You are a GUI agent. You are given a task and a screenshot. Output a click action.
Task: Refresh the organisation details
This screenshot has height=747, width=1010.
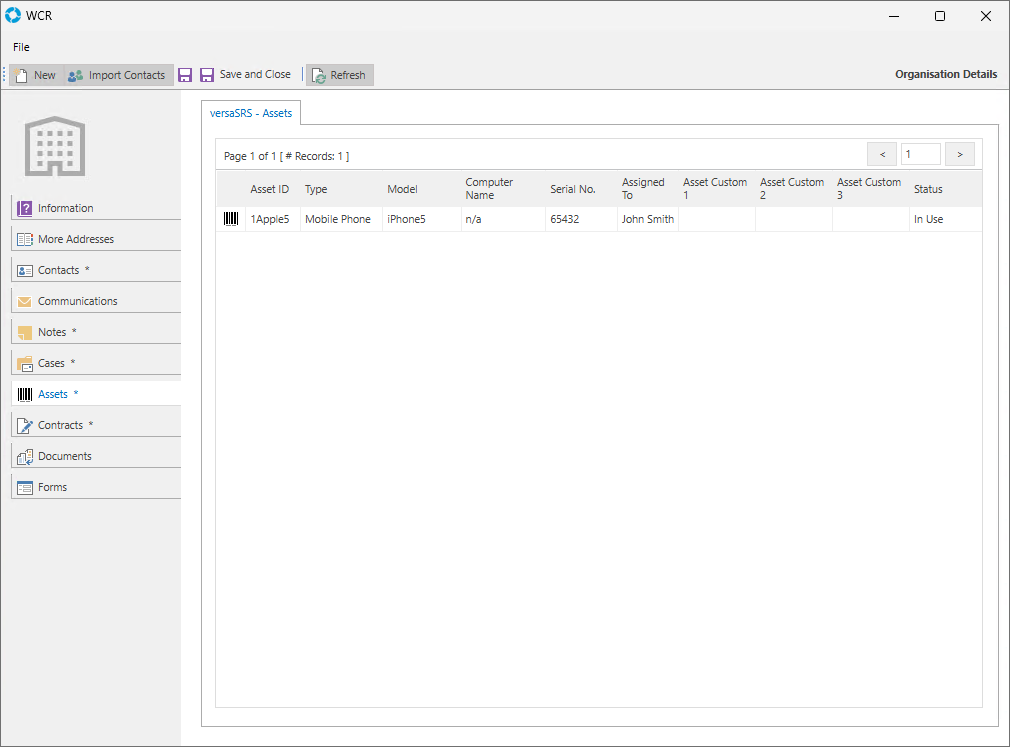point(339,75)
